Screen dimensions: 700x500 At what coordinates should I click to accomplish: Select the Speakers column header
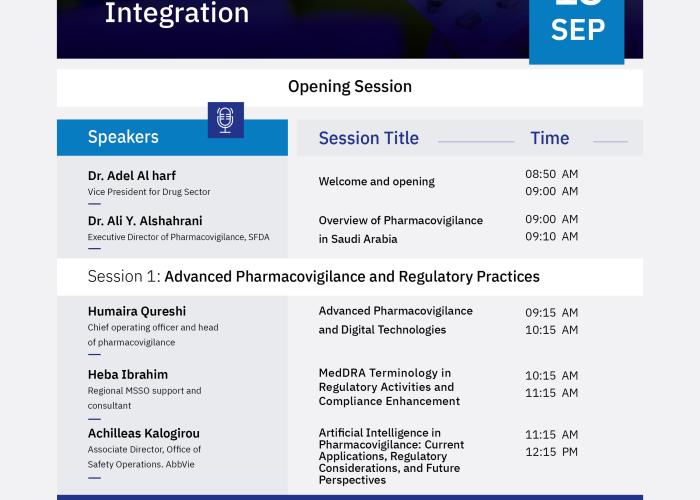123,137
